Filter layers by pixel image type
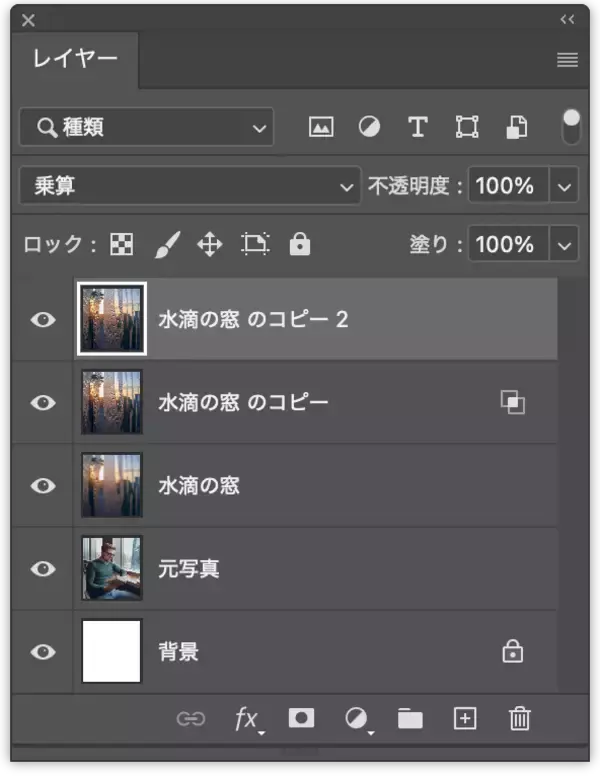Viewport: 600px width, 776px height. tap(321, 127)
